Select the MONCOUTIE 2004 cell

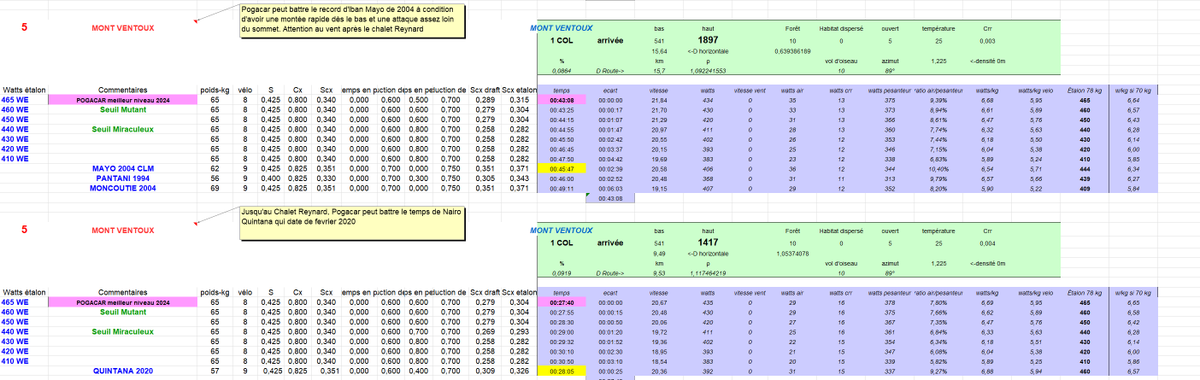tap(122, 187)
